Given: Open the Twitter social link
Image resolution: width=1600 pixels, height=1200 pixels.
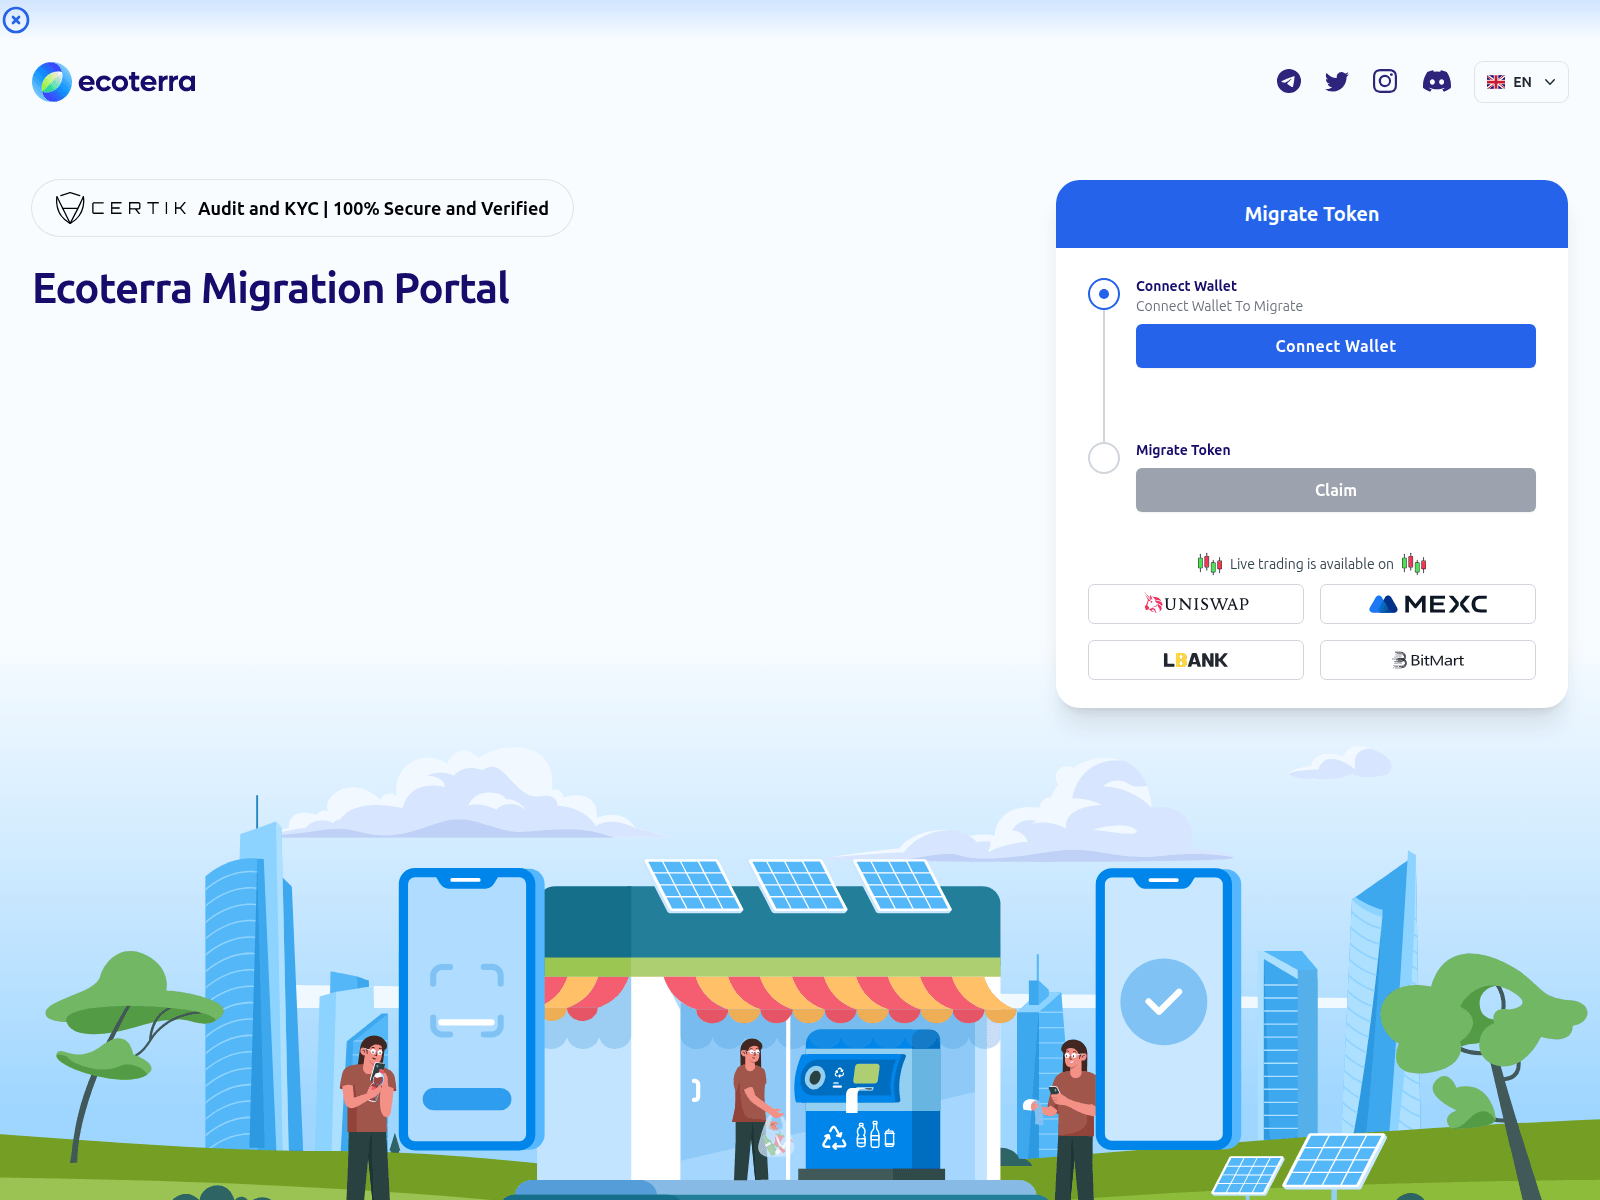Looking at the screenshot, I should pos(1337,81).
